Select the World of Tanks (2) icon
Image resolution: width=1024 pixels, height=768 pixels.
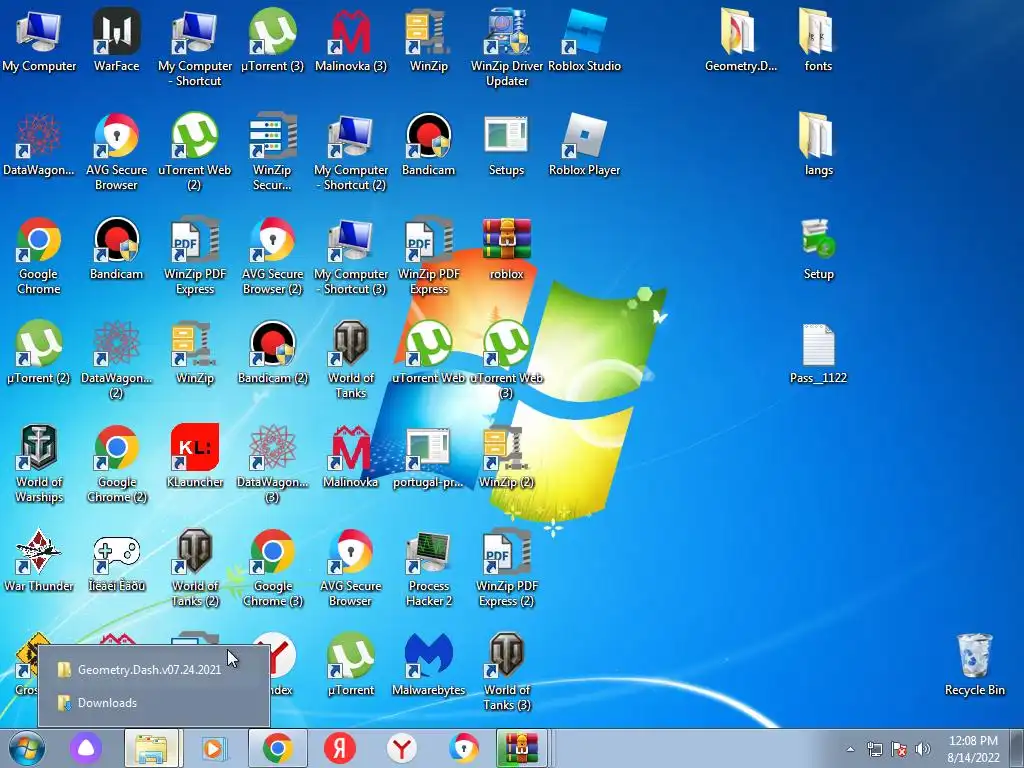tap(195, 568)
